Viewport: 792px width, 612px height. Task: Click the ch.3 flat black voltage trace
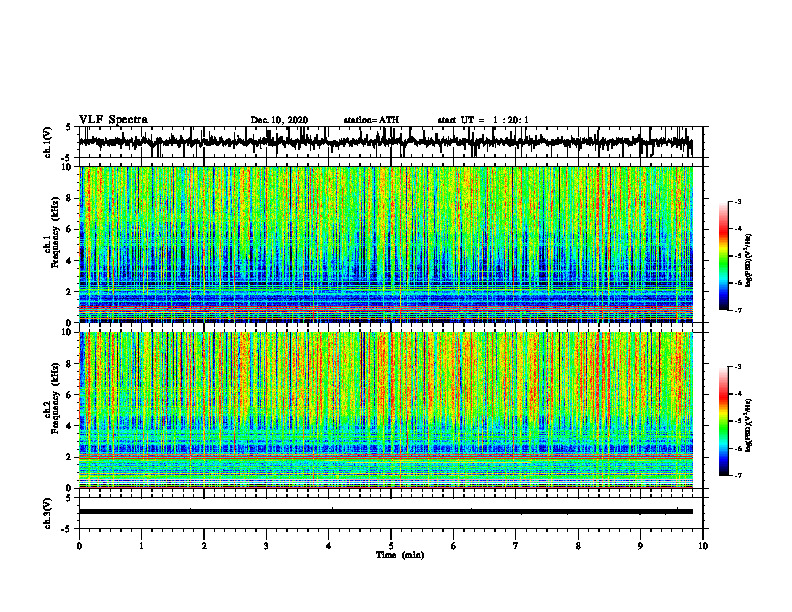coord(385,512)
